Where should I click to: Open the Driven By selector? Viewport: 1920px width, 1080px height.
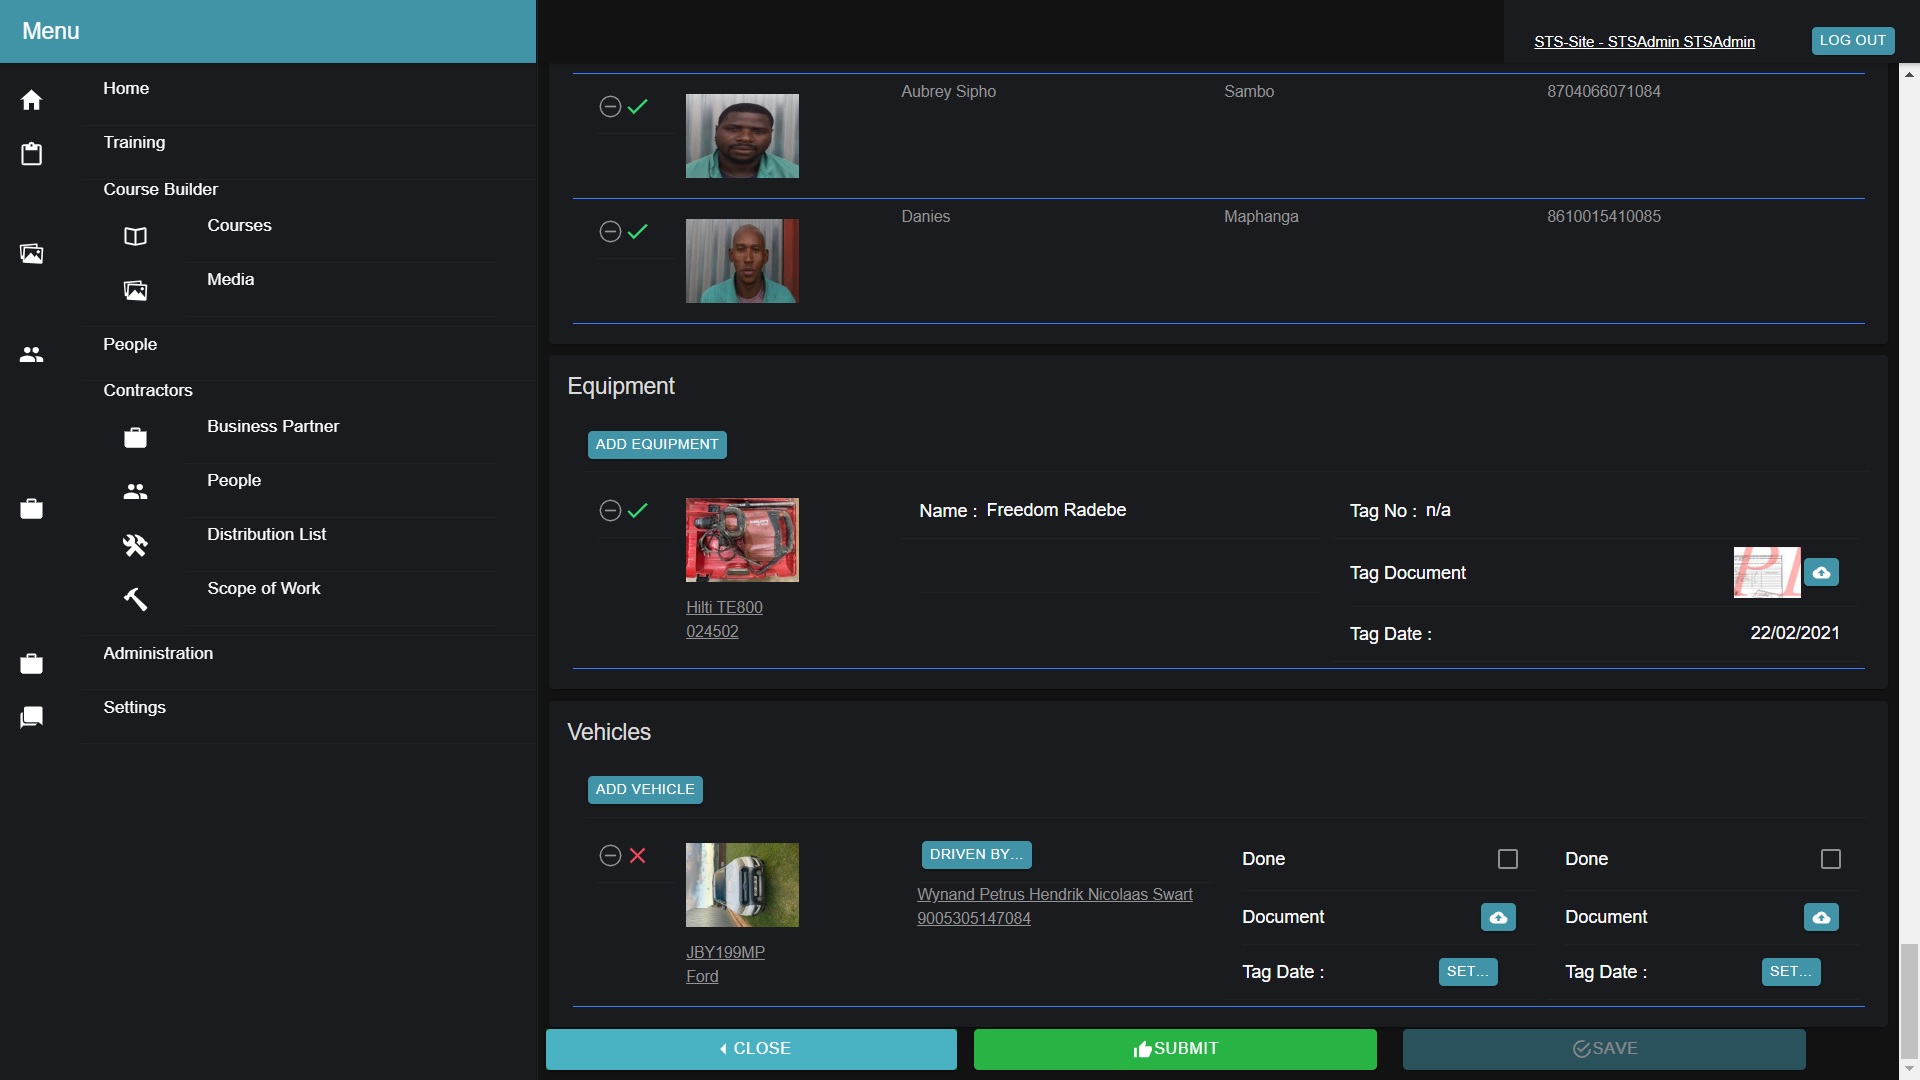click(975, 855)
